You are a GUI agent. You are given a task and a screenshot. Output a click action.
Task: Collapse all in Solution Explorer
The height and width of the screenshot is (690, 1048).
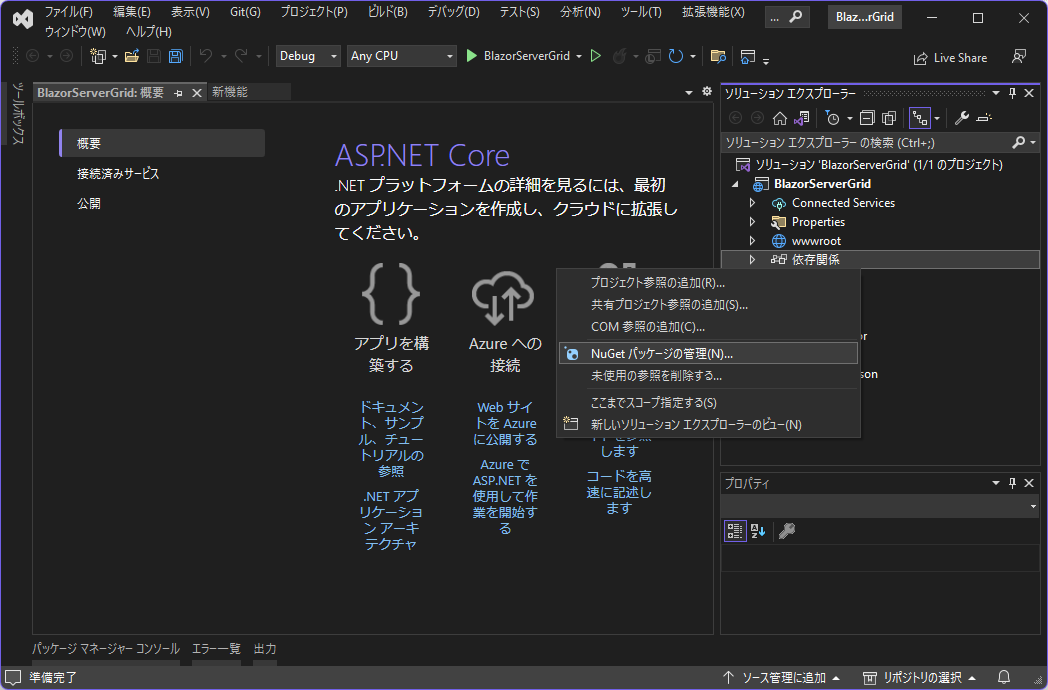point(867,118)
